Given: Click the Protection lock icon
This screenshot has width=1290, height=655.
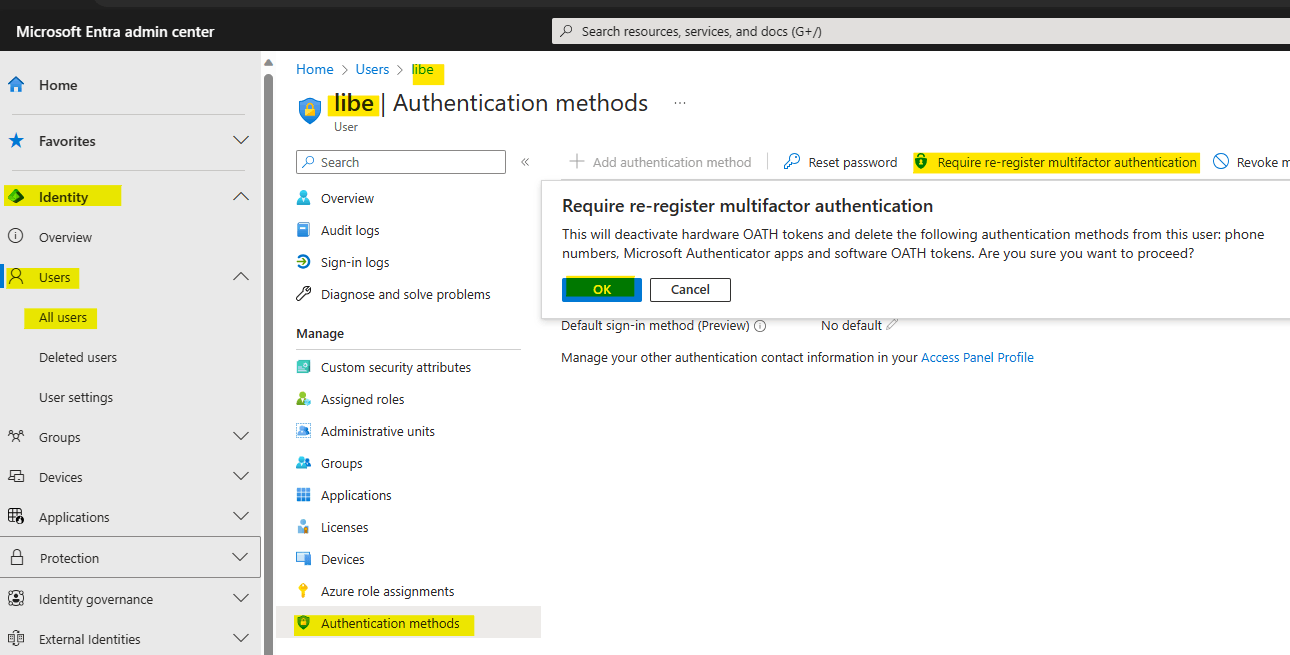Looking at the screenshot, I should [x=16, y=558].
